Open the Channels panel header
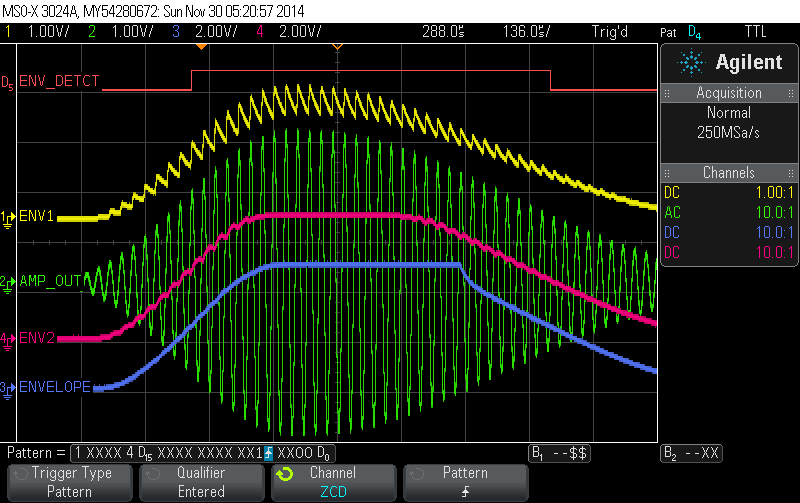Viewport: 800px width, 503px height. click(729, 172)
